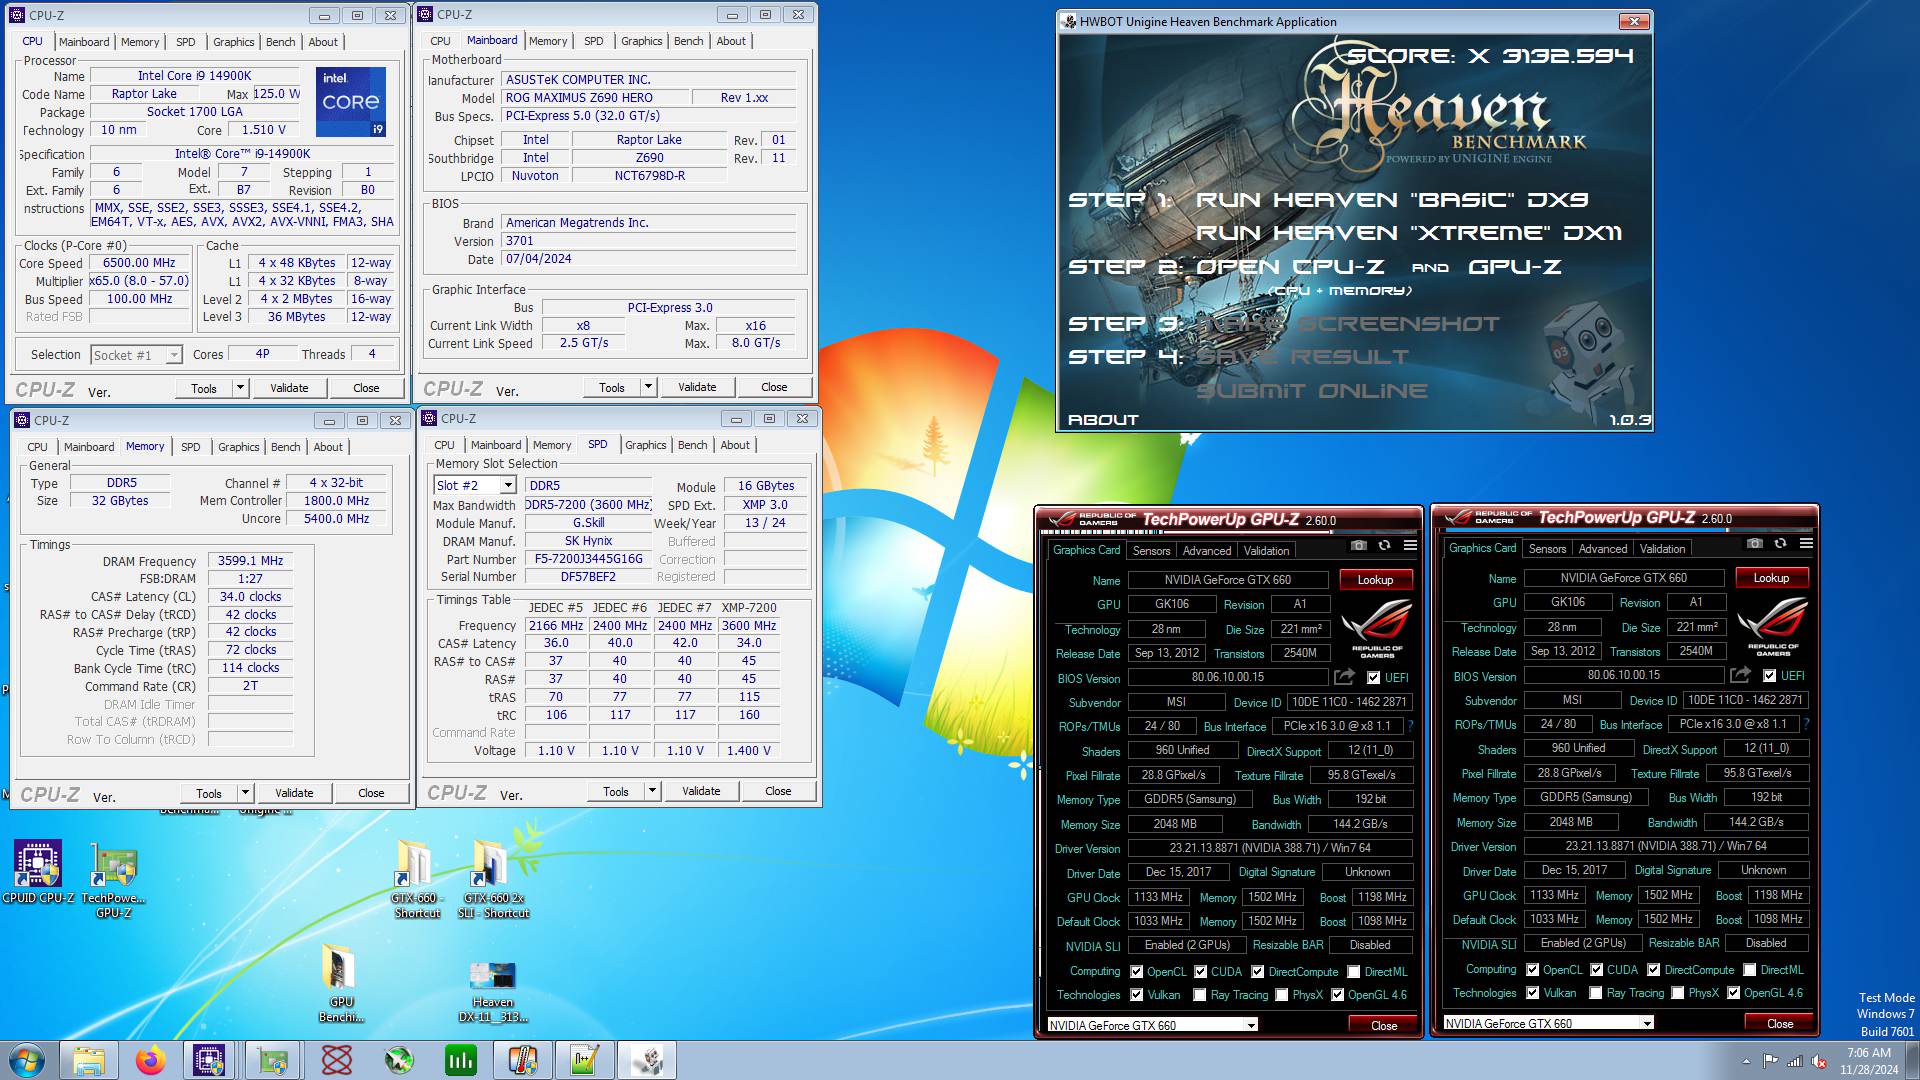Click Run Heaven "Basic" DX9 in HWBOT
This screenshot has width=1920, height=1080.
click(x=1392, y=200)
